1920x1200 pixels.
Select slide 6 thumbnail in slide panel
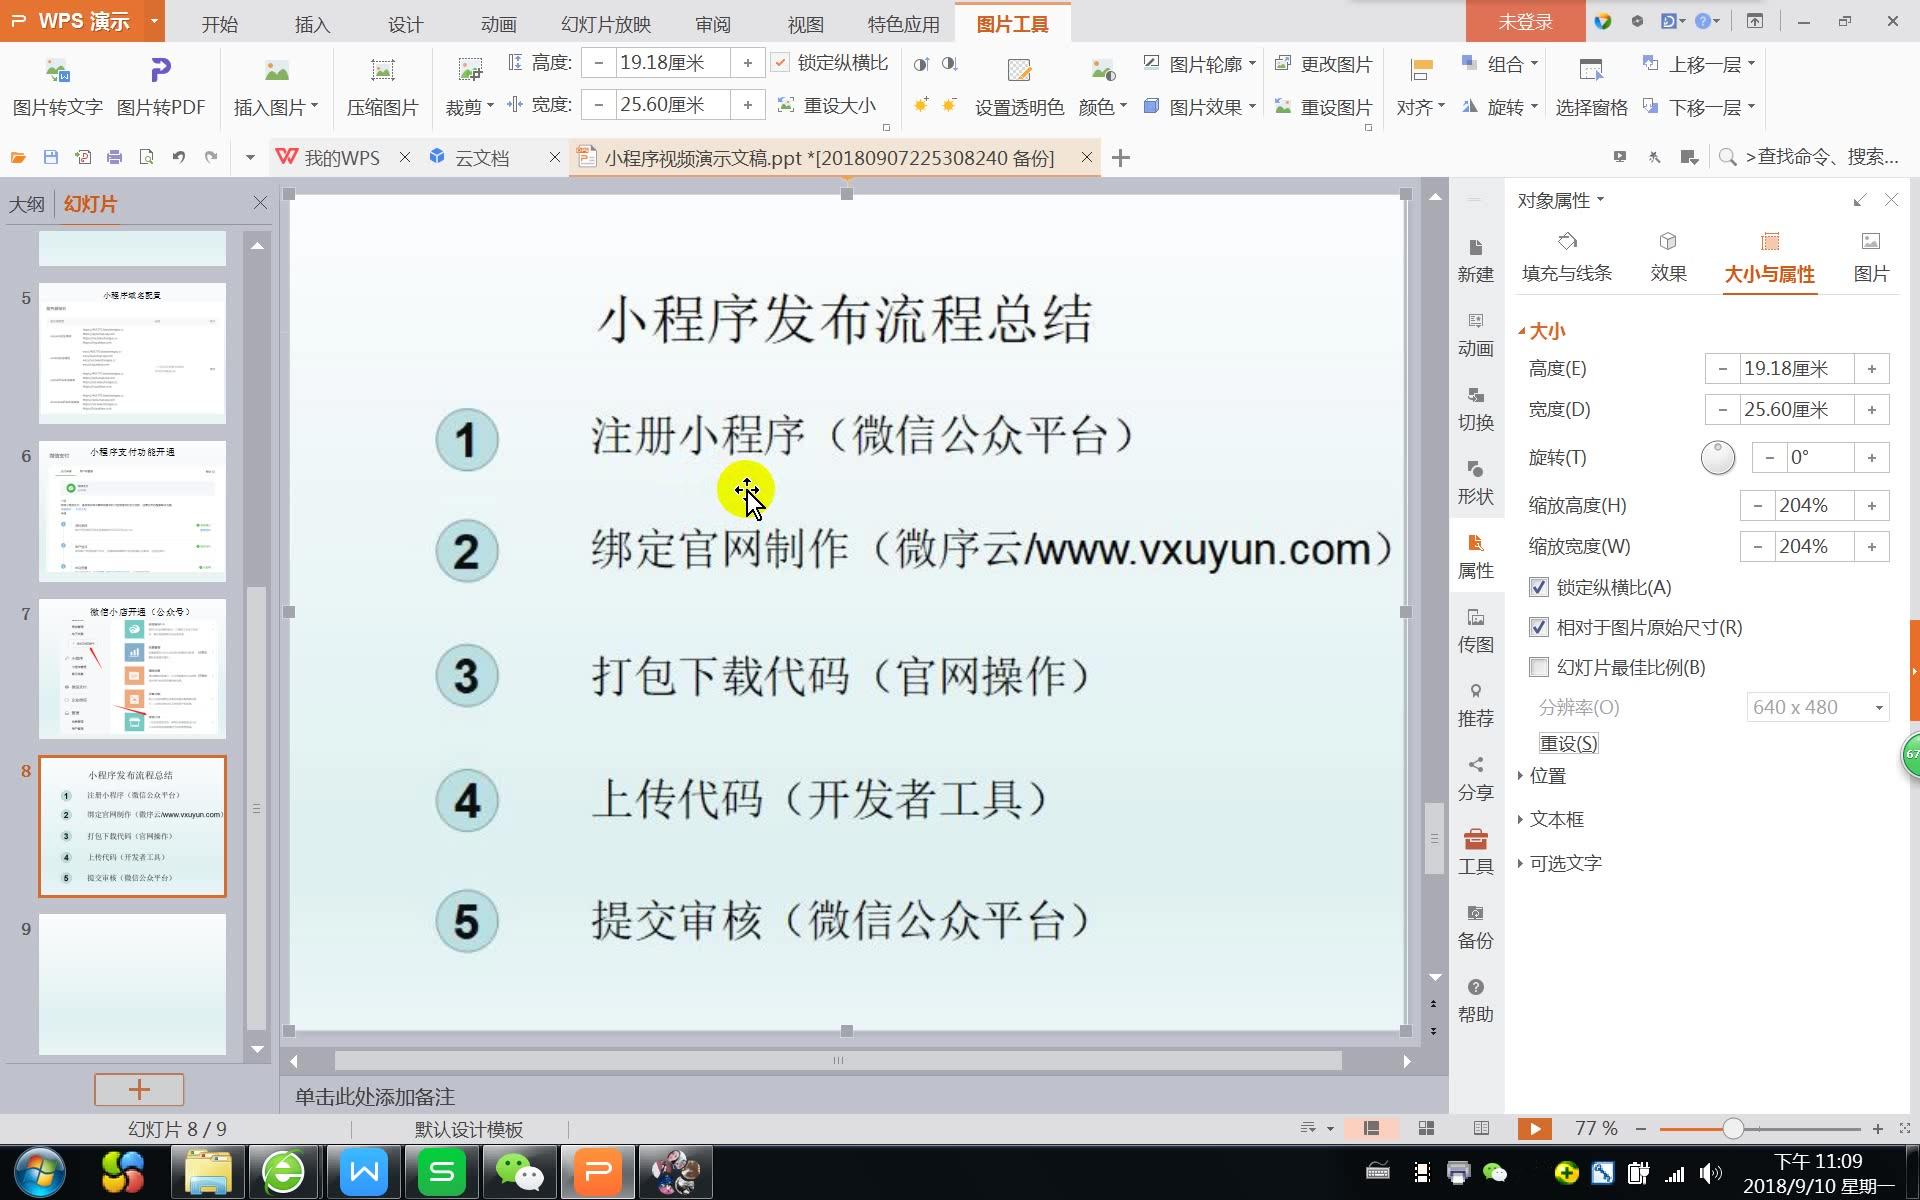pos(133,511)
